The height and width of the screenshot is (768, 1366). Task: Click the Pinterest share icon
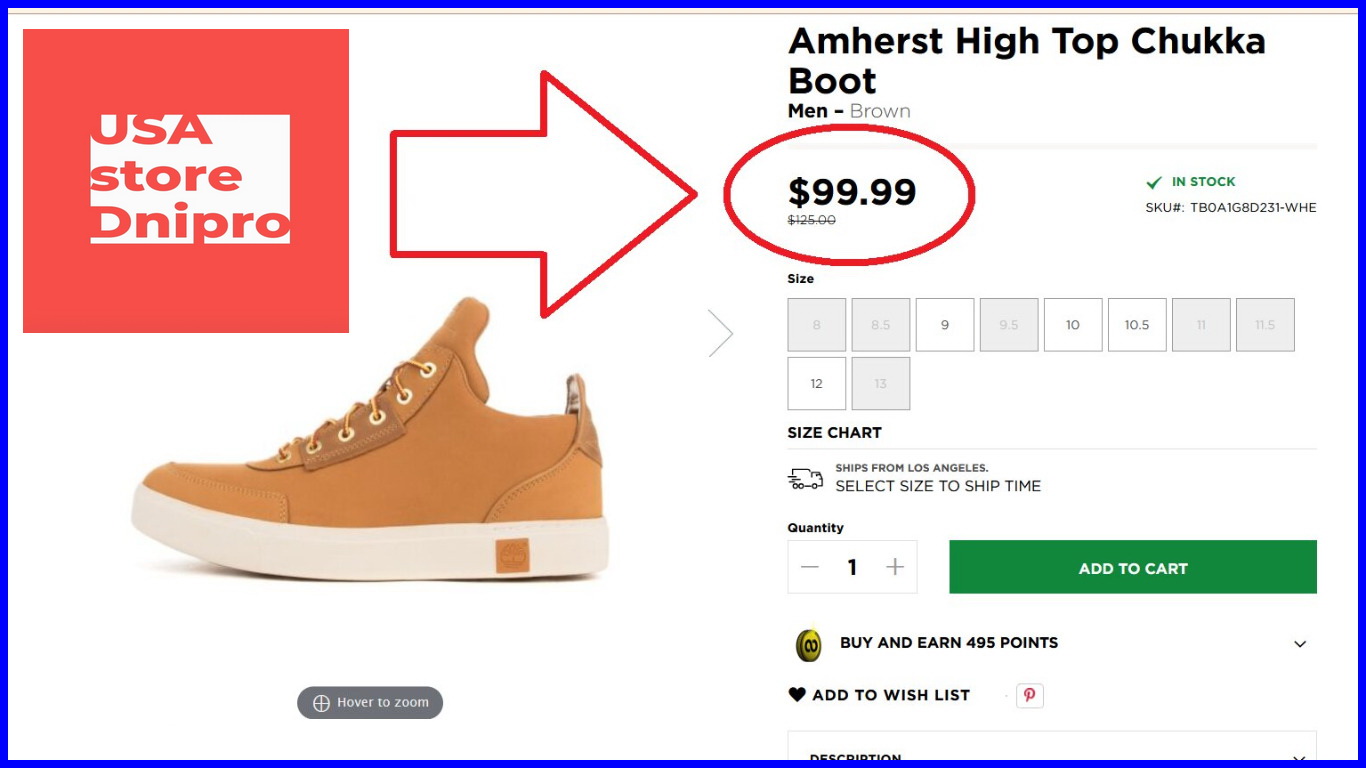pos(1029,695)
